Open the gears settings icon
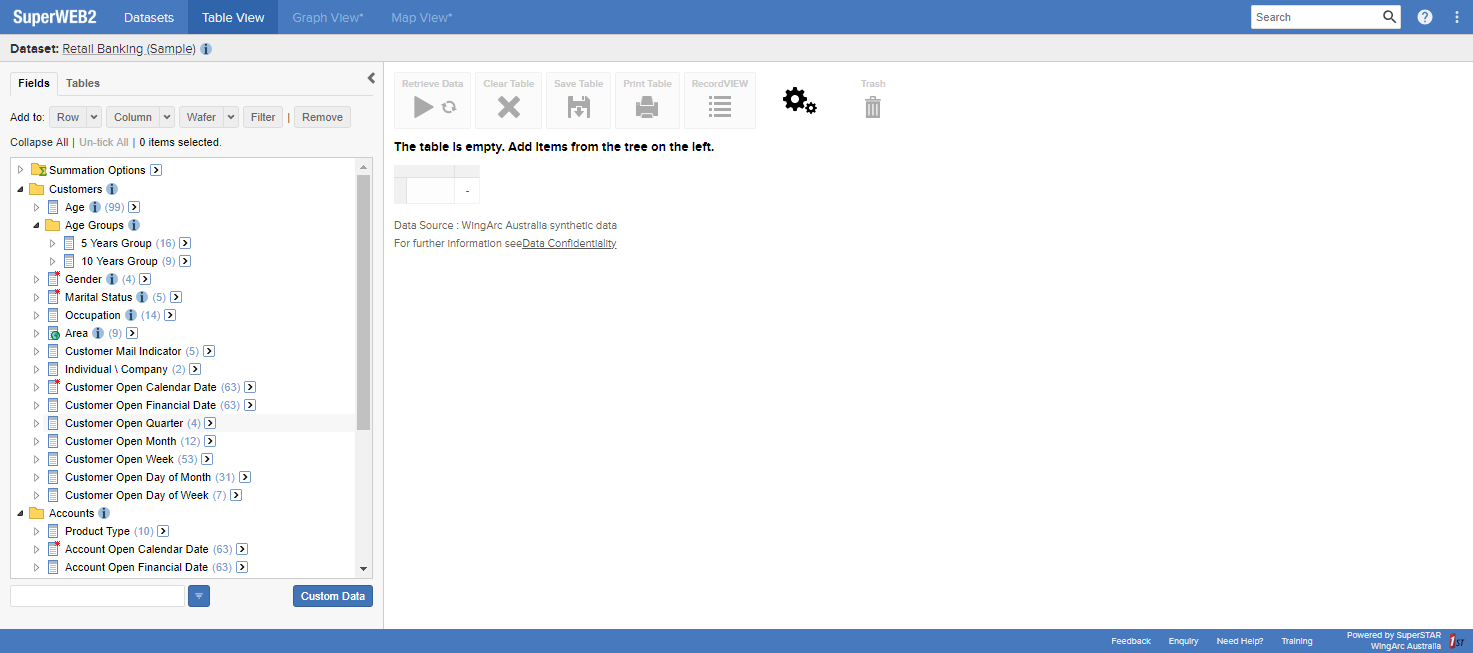 799,100
